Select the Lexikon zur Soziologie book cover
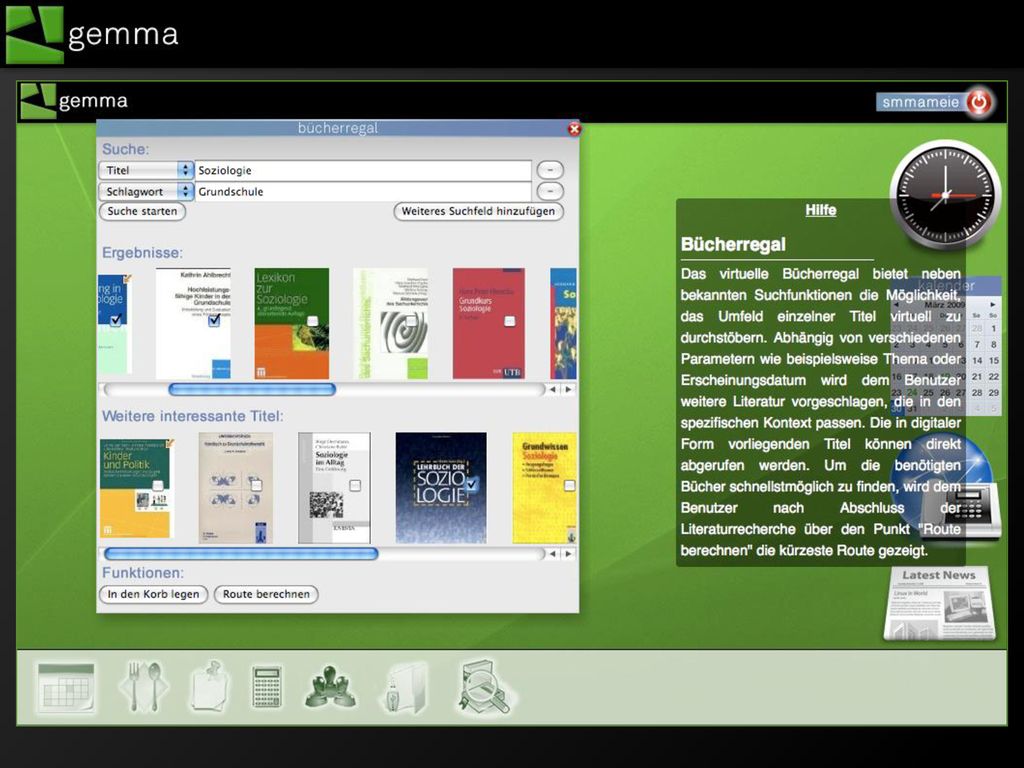The height and width of the screenshot is (768, 1024). click(x=292, y=323)
